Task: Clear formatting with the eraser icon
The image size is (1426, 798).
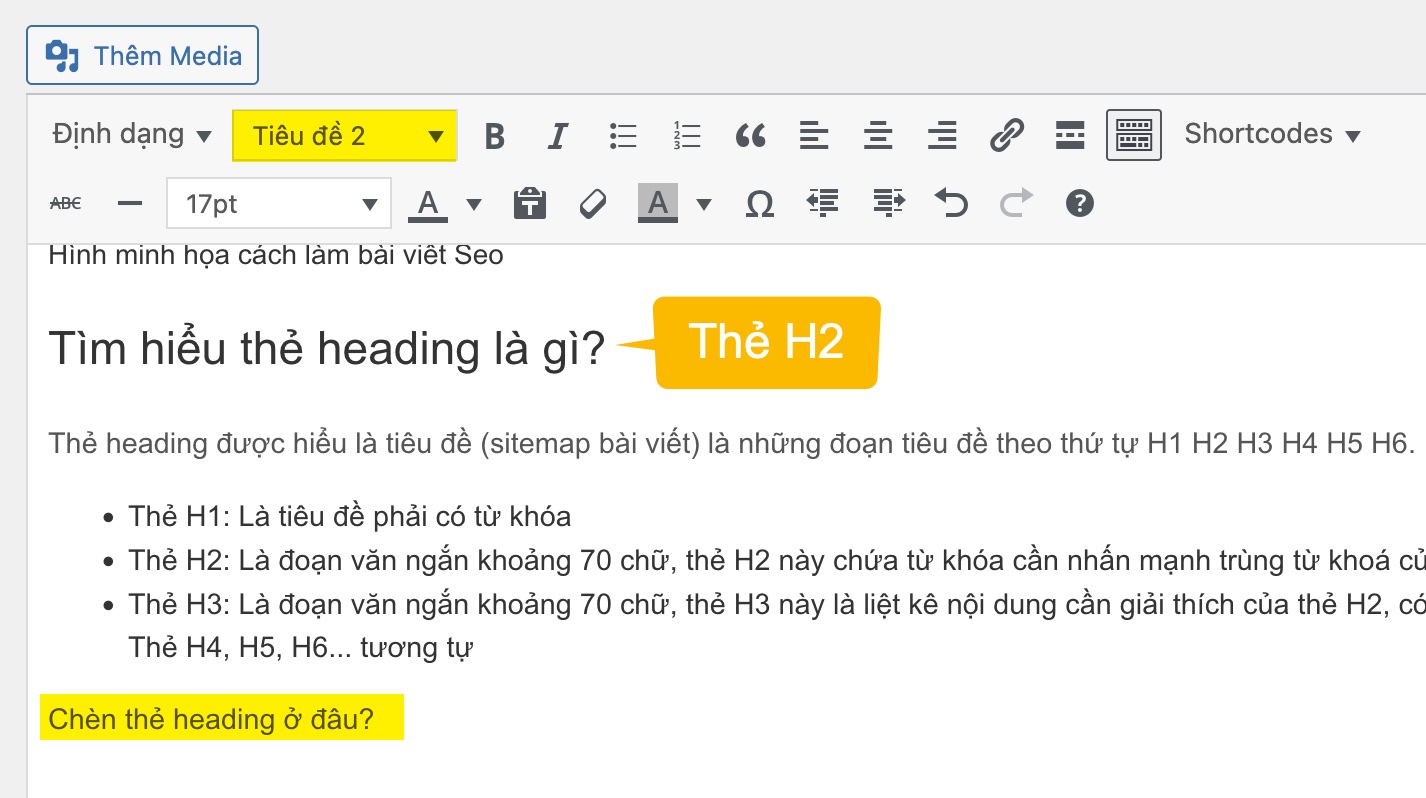Action: [593, 204]
